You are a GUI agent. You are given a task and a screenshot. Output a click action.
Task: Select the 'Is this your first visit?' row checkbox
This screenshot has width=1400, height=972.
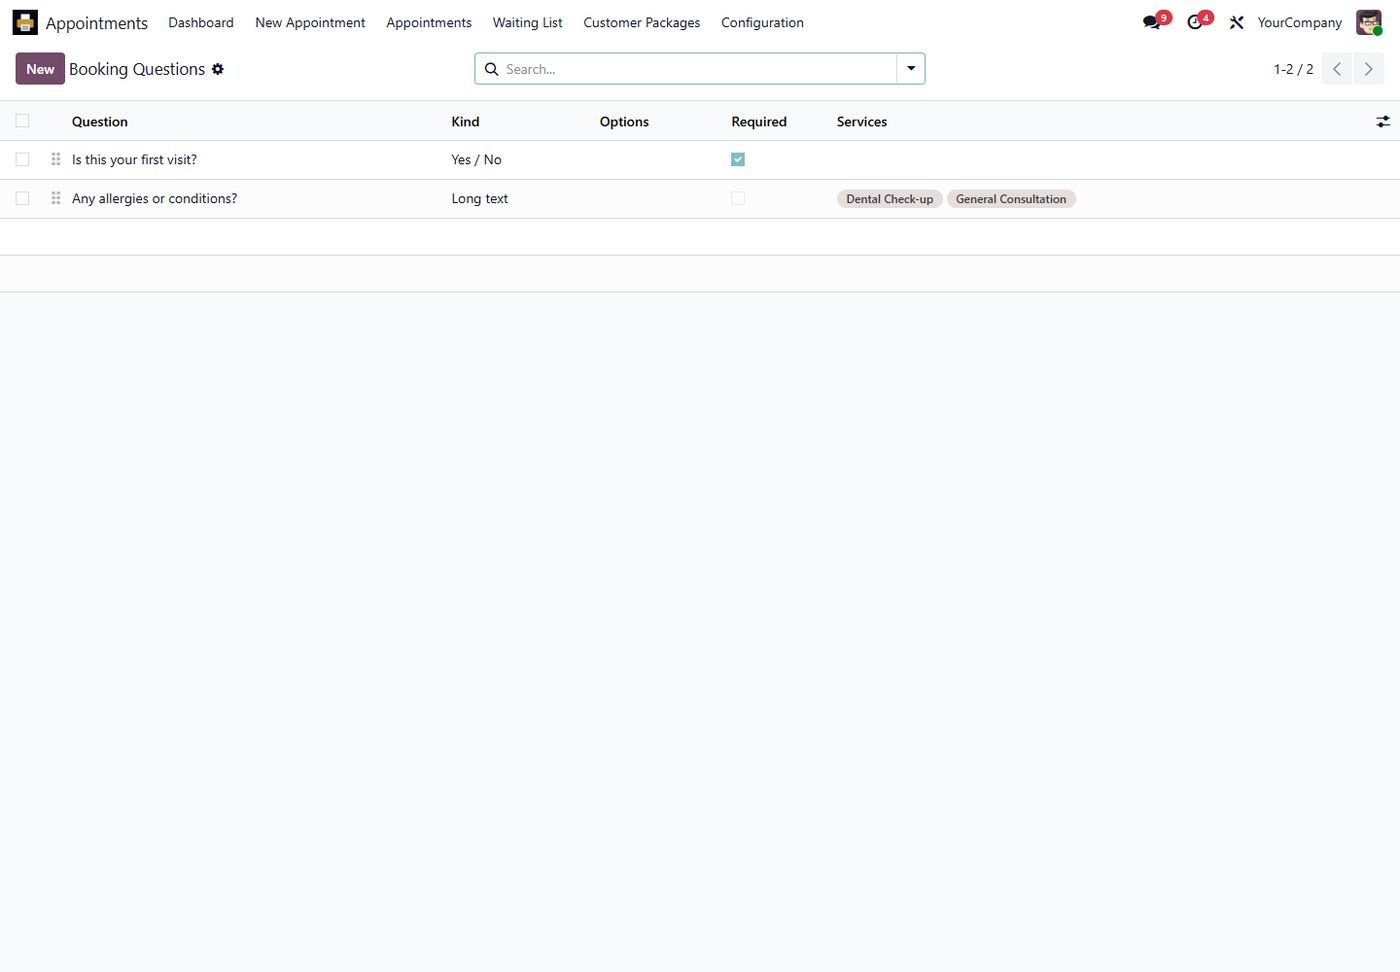point(22,160)
